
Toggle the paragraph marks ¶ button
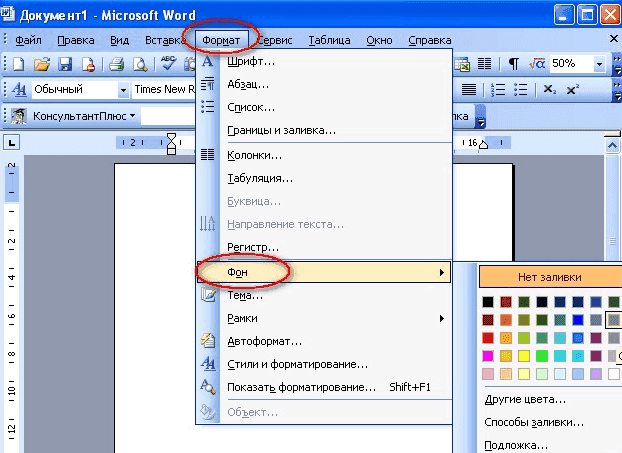513,63
